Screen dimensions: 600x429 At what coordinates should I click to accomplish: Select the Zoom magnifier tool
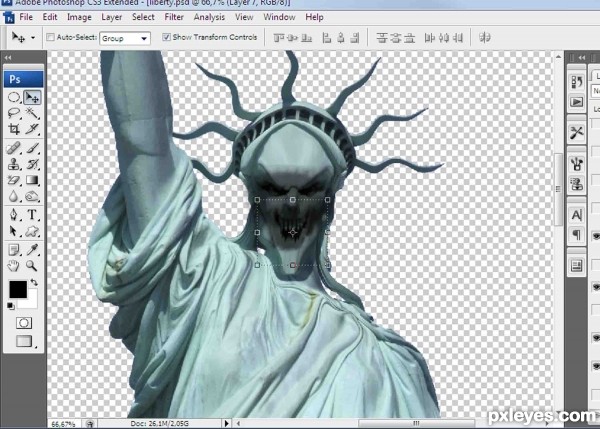click(32, 266)
